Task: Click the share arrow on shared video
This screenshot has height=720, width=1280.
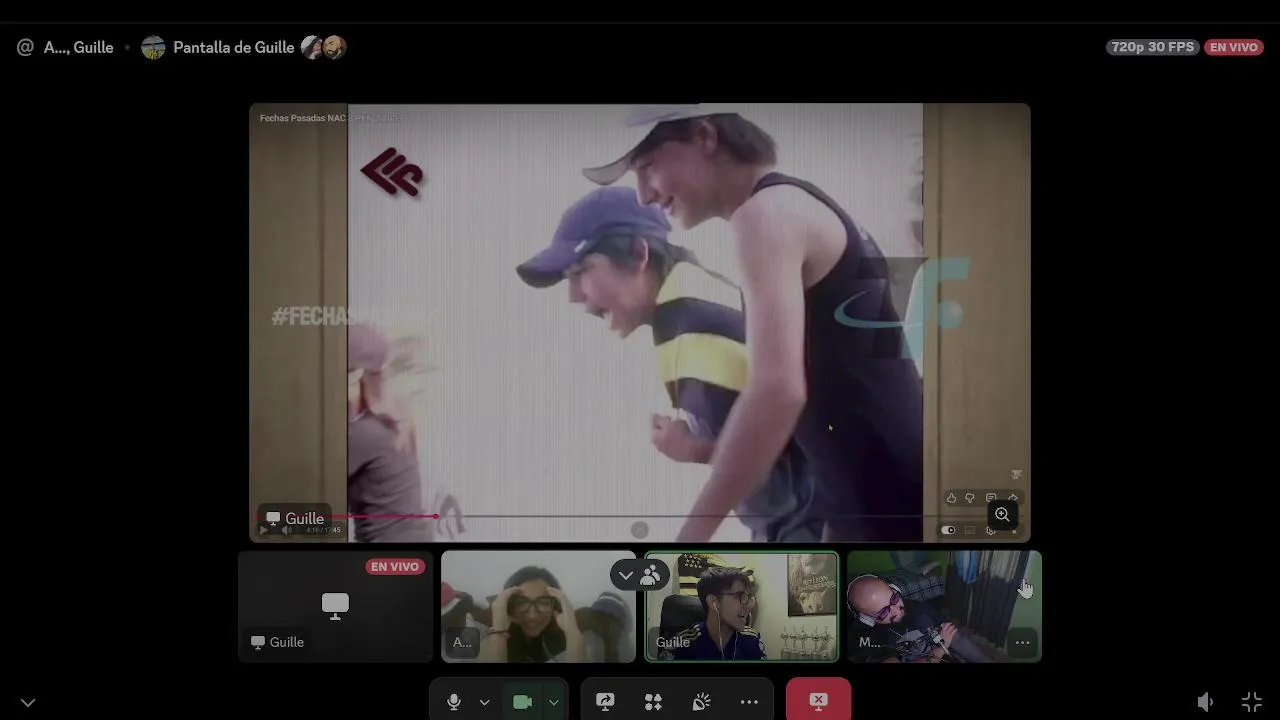Action: tap(1012, 498)
